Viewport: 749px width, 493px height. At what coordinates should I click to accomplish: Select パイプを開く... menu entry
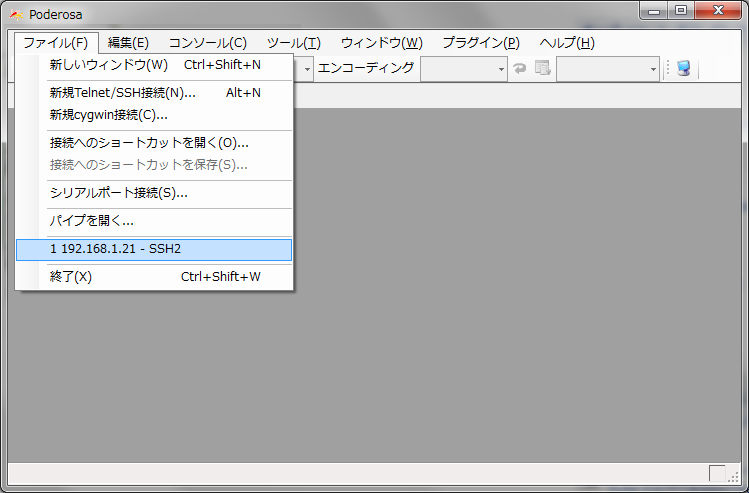tap(154, 221)
